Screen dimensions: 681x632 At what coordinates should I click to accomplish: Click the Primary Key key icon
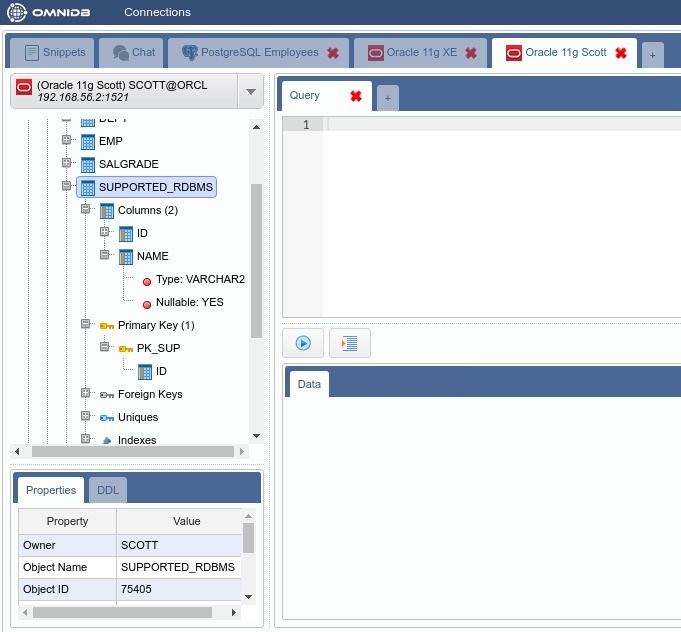107,325
